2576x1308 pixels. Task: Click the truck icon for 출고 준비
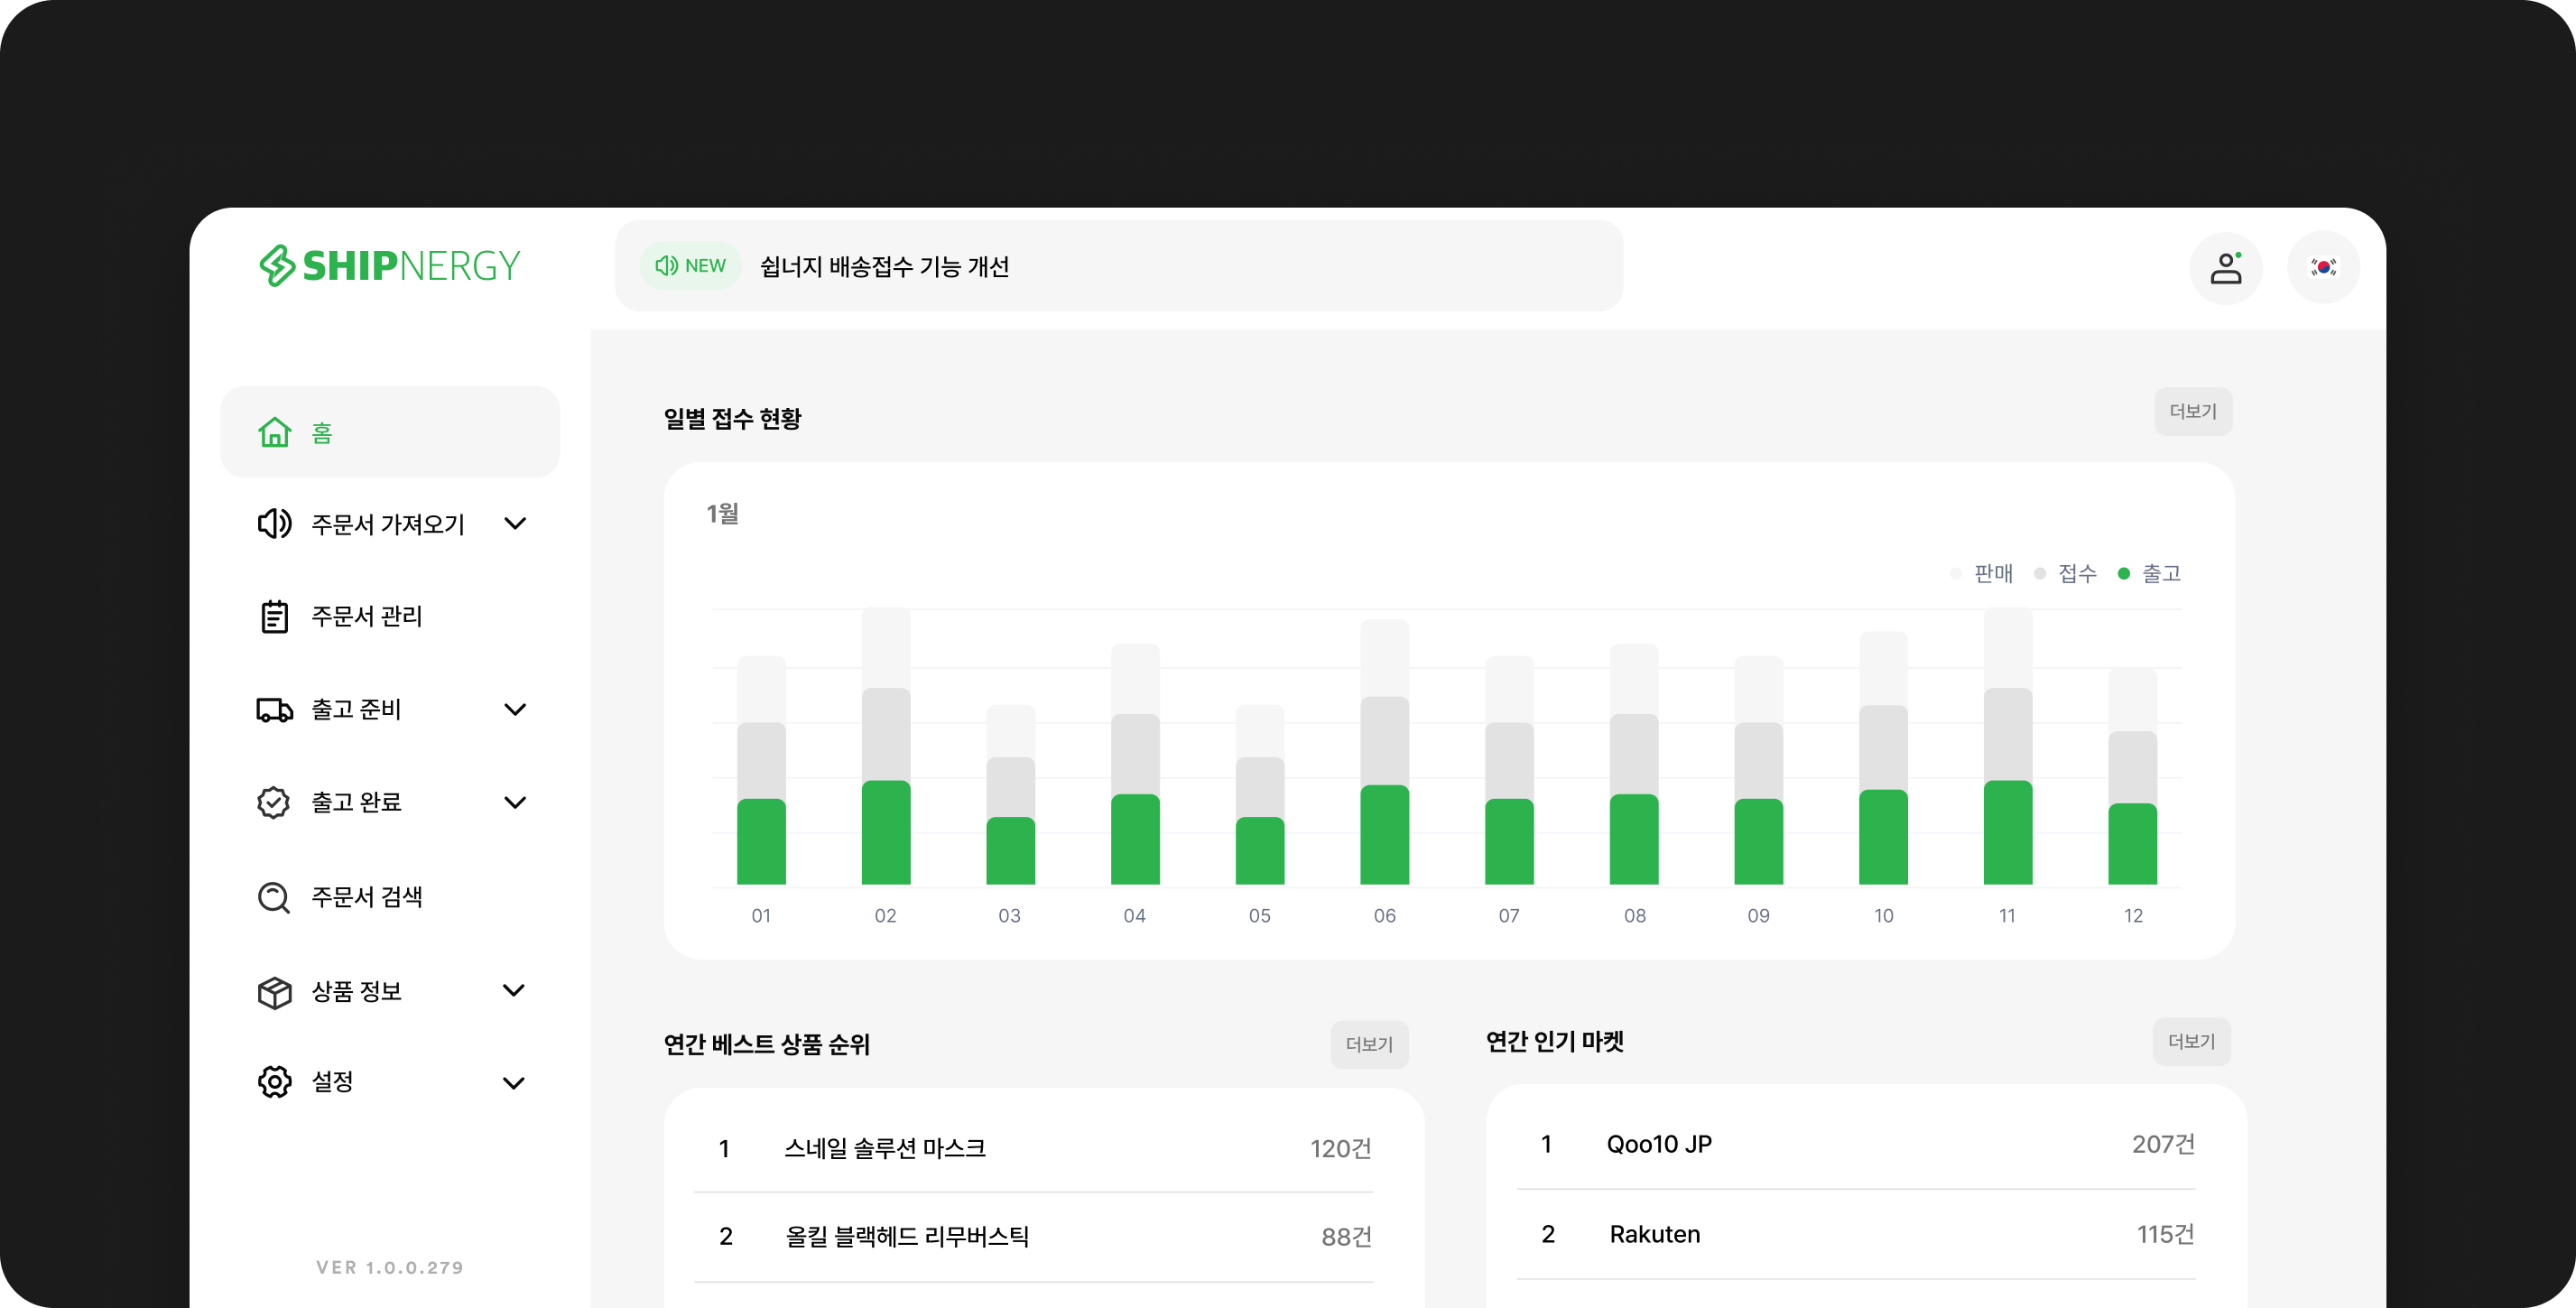274,709
